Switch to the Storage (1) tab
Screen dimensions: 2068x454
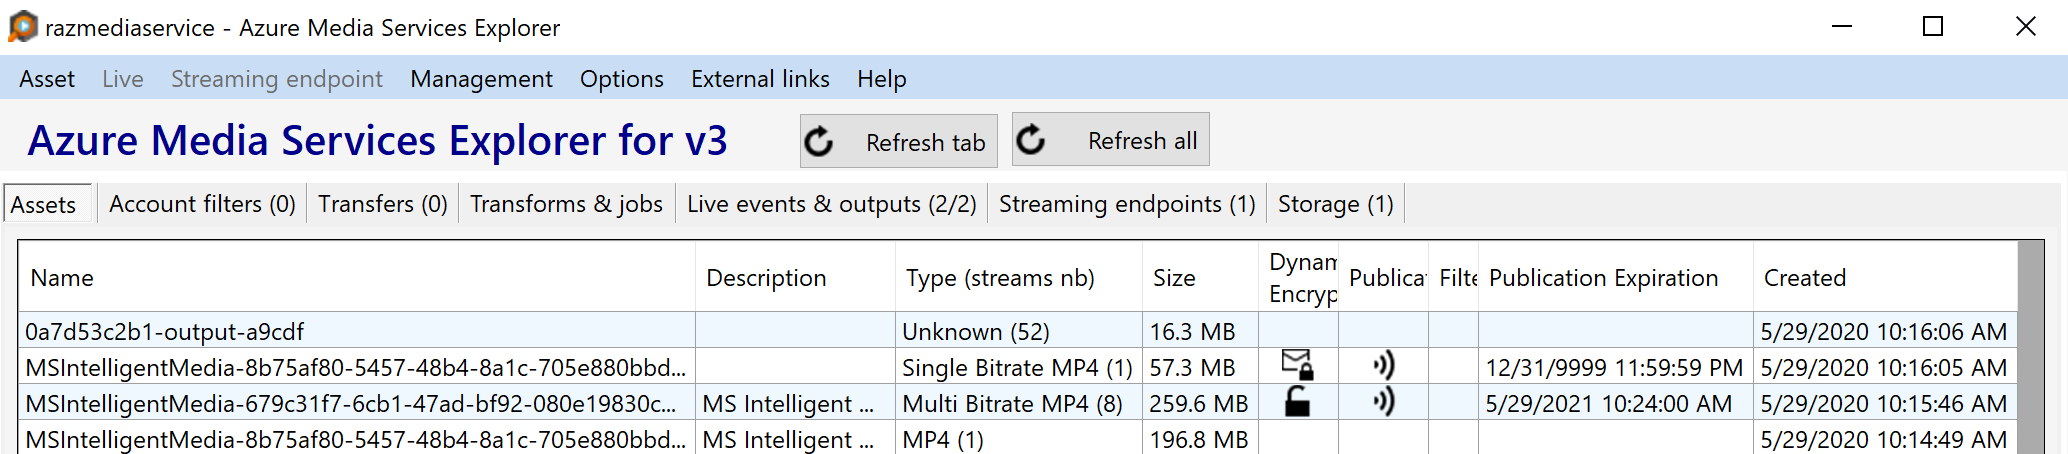click(1335, 204)
